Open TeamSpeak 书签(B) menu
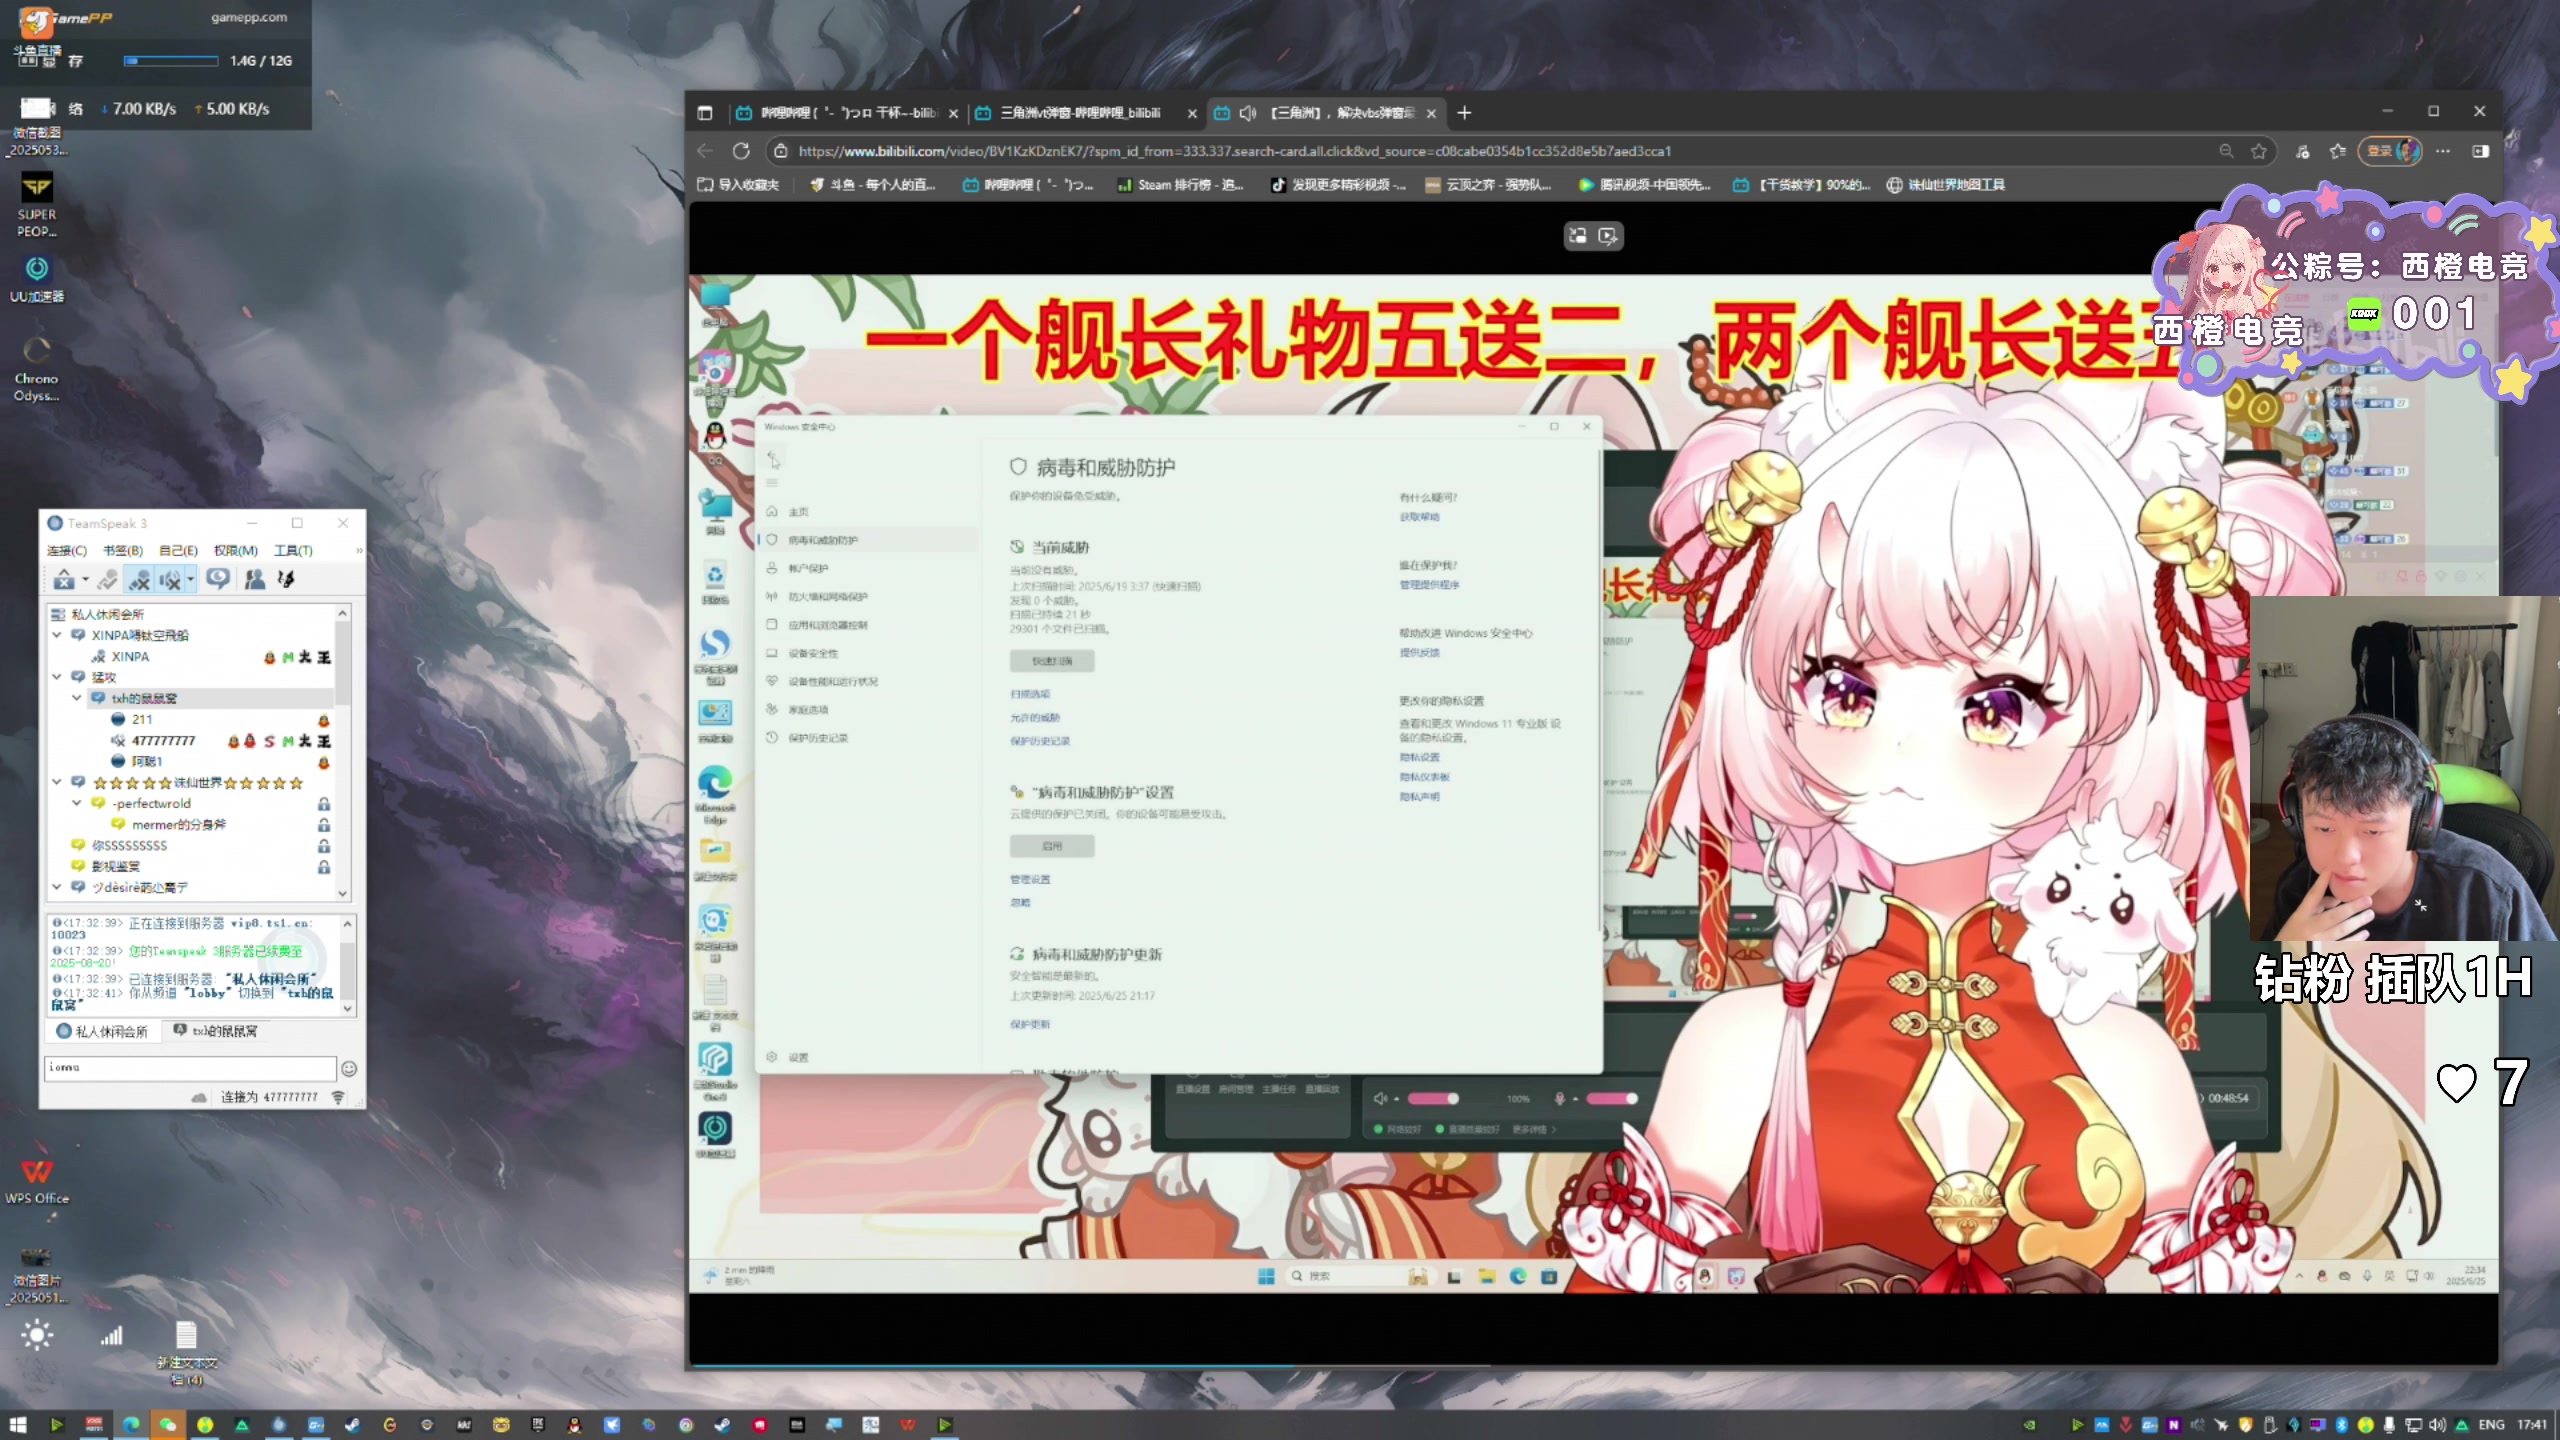The image size is (2560, 1440). tap(123, 550)
